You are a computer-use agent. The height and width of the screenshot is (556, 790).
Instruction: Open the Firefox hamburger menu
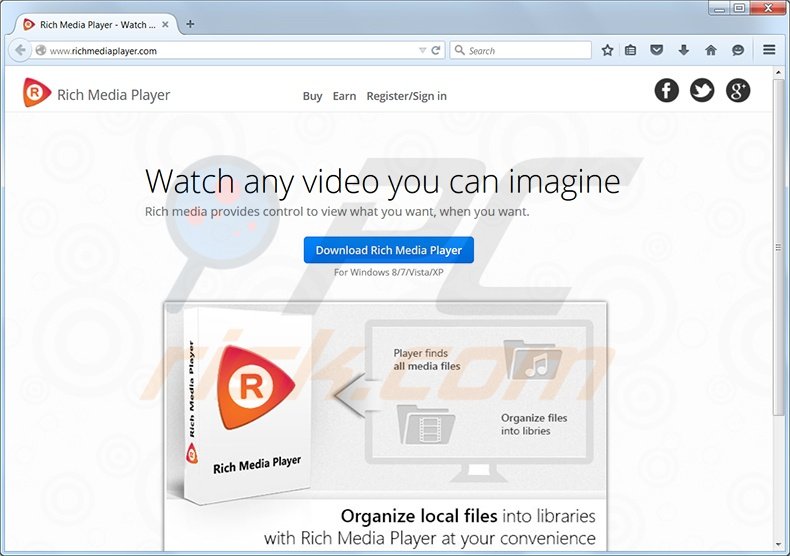[x=769, y=50]
